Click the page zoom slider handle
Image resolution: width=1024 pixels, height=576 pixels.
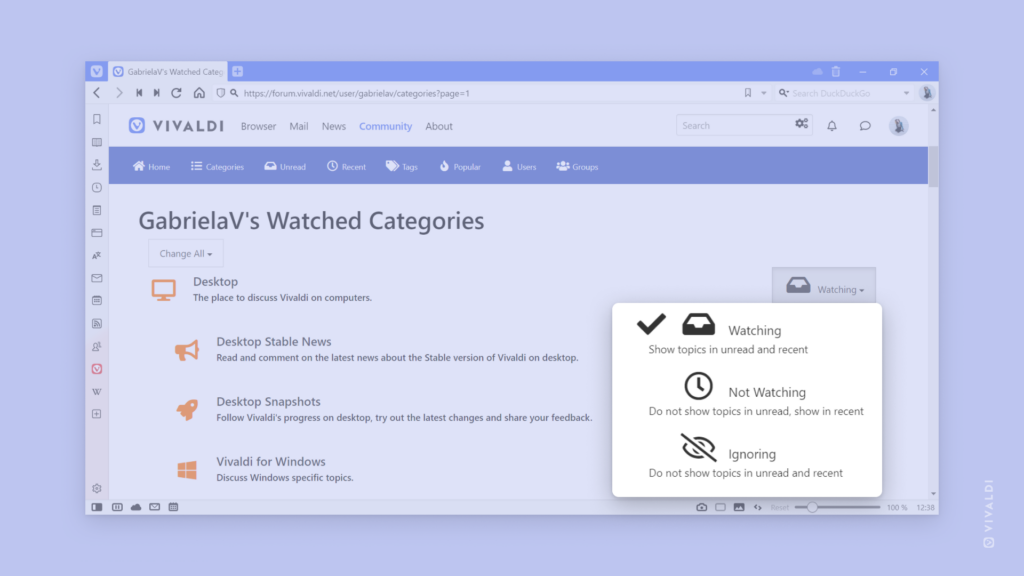coord(812,507)
